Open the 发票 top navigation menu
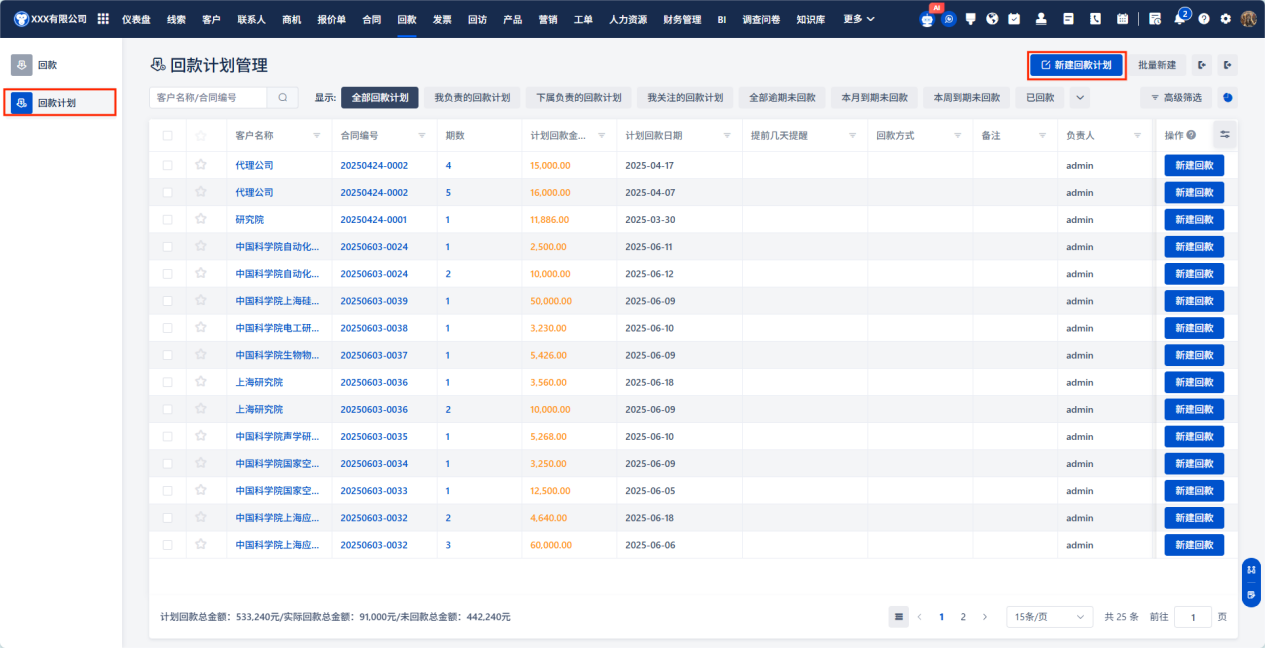 pos(442,19)
